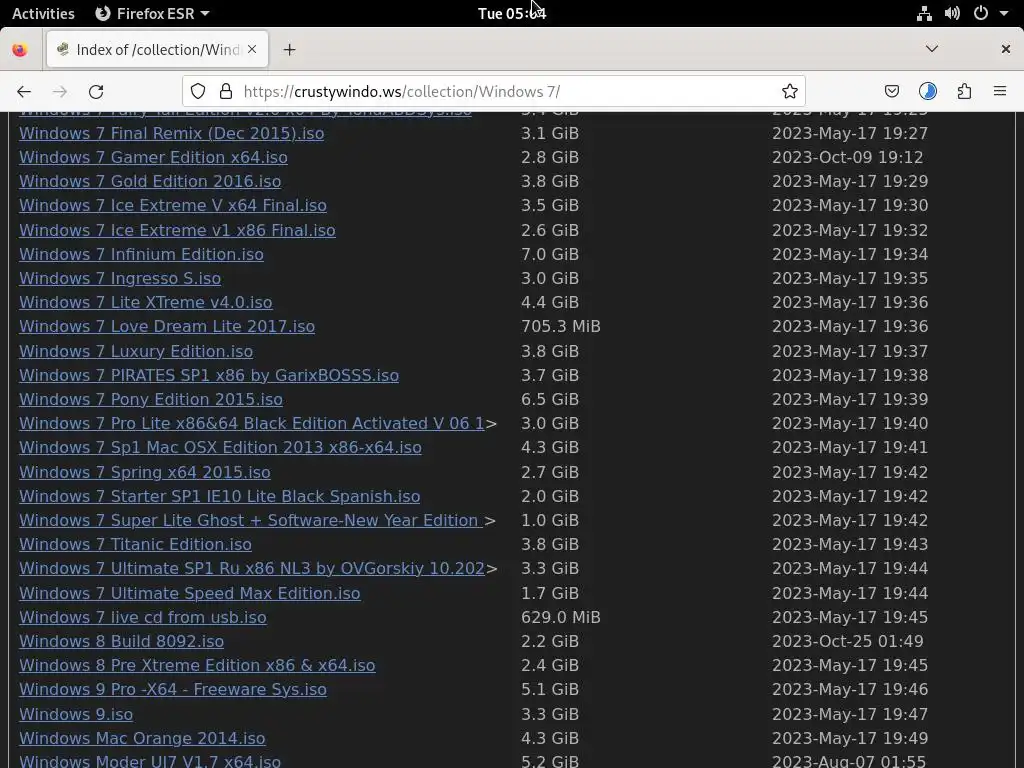Screen dimensions: 1024x768
Task: Open Windows Mac Orange 2014.iso
Action: click(142, 739)
